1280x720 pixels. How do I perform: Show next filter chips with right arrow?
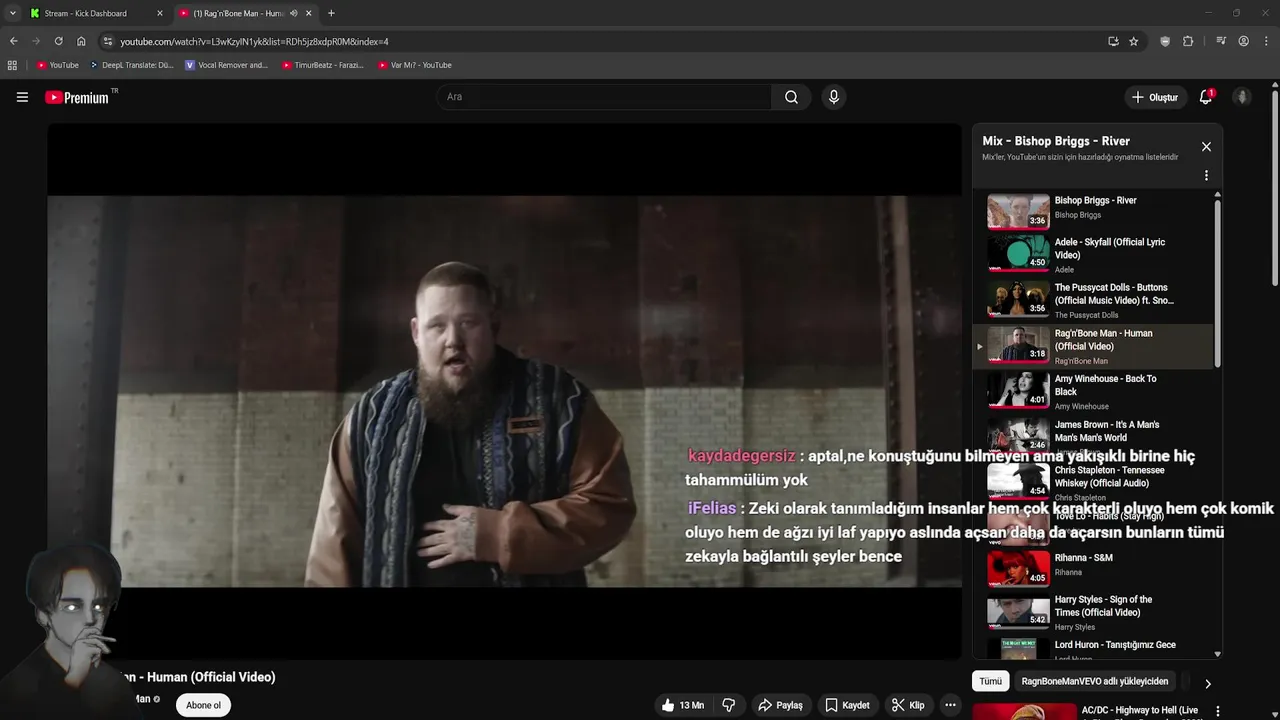click(1207, 684)
